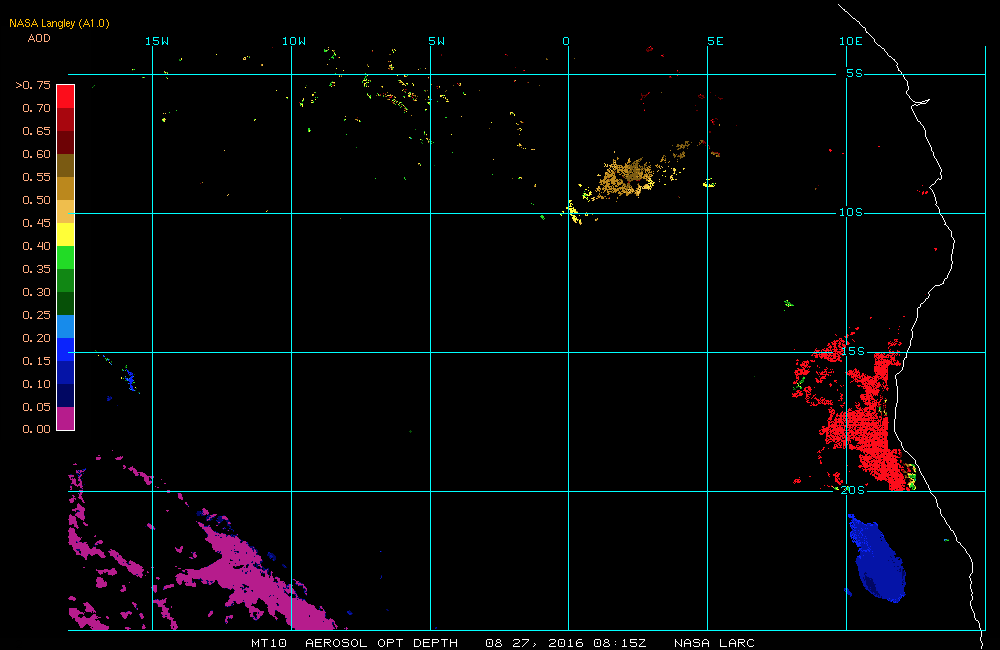The height and width of the screenshot is (650, 1000).
Task: Click the '0.50' legend value
Action: pyautogui.click(x=36, y=200)
